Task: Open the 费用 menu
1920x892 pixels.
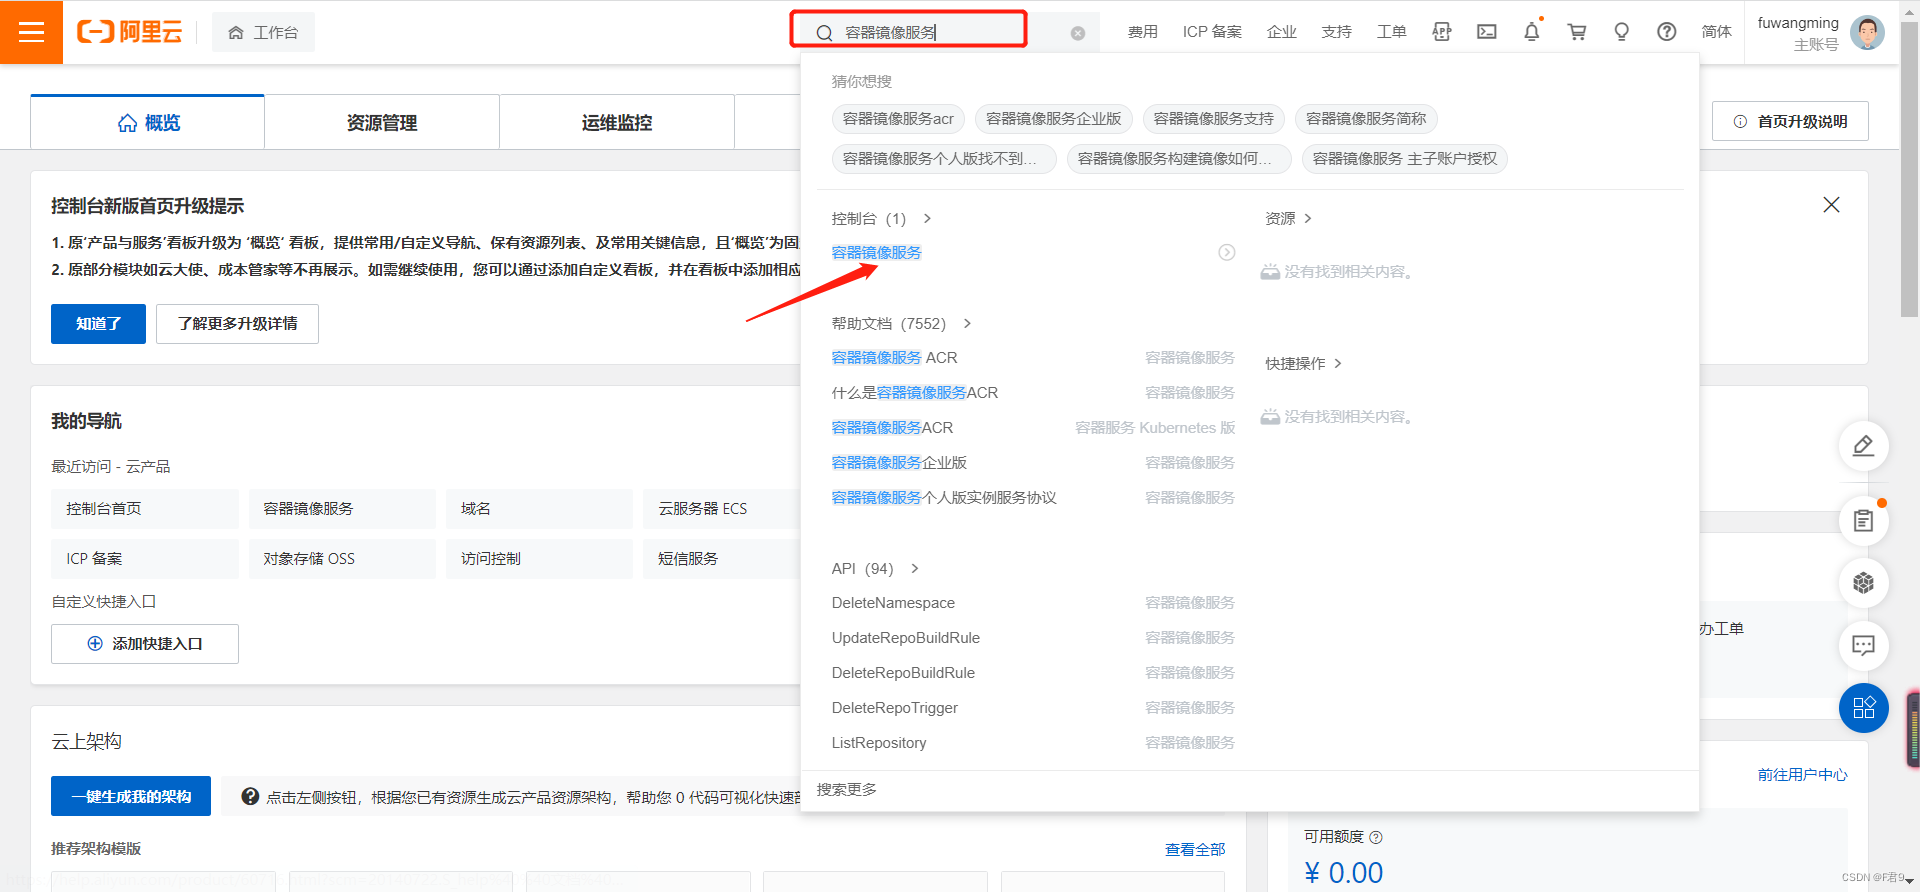Action: [x=1142, y=32]
